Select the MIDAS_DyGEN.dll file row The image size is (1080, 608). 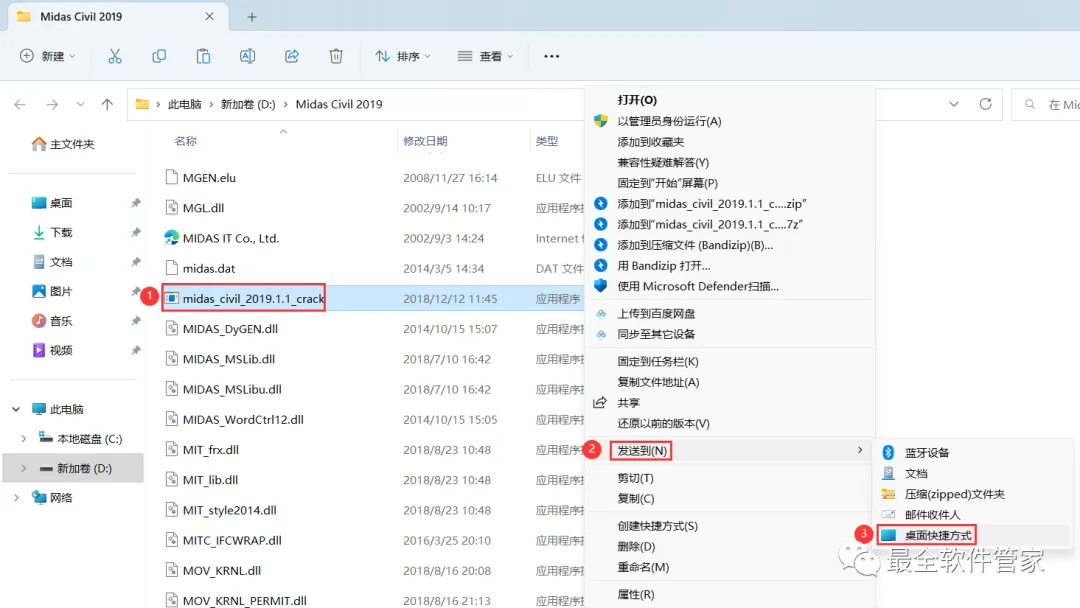pos(372,329)
